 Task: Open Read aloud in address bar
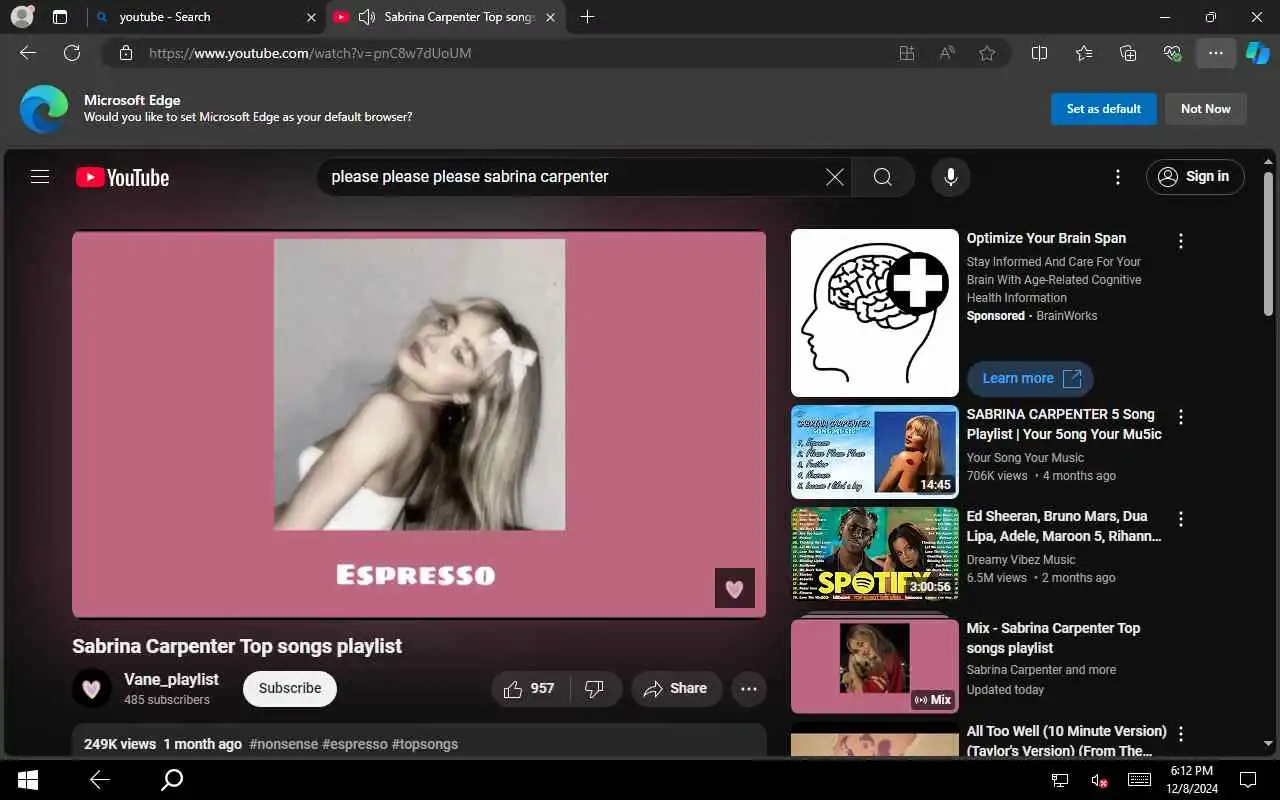(947, 53)
